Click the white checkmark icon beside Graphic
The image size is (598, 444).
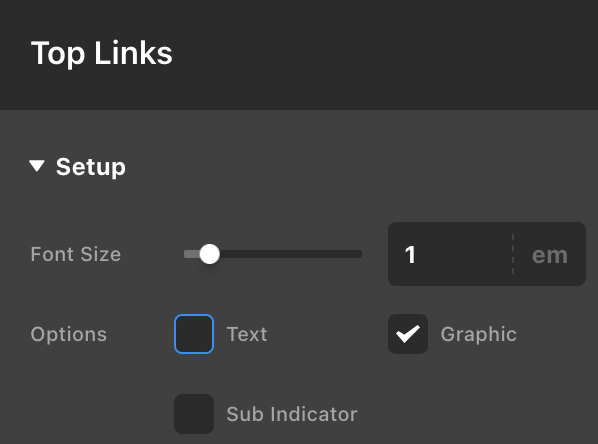(x=408, y=334)
